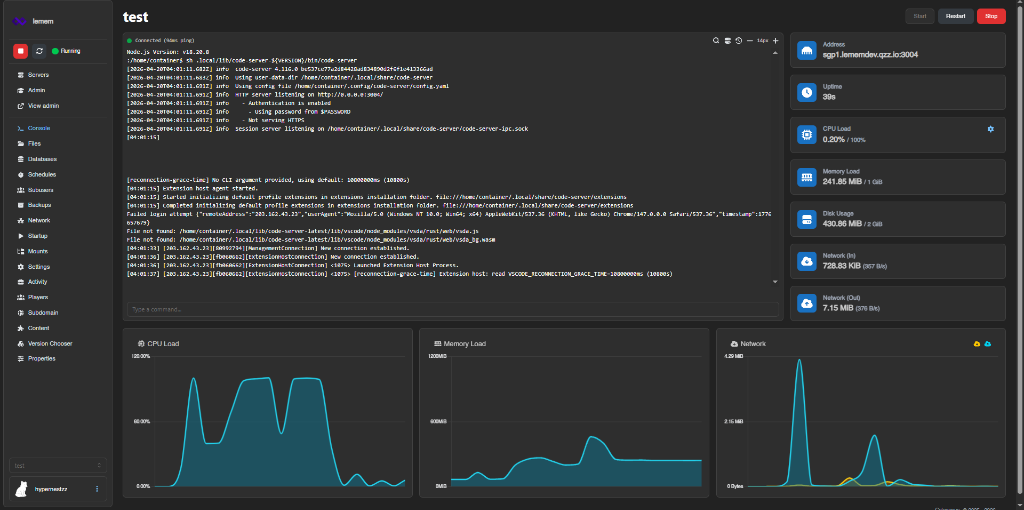This screenshot has height=510, width=1024.
Task: Click the Uptime value 39s
Action: [x=829, y=97]
